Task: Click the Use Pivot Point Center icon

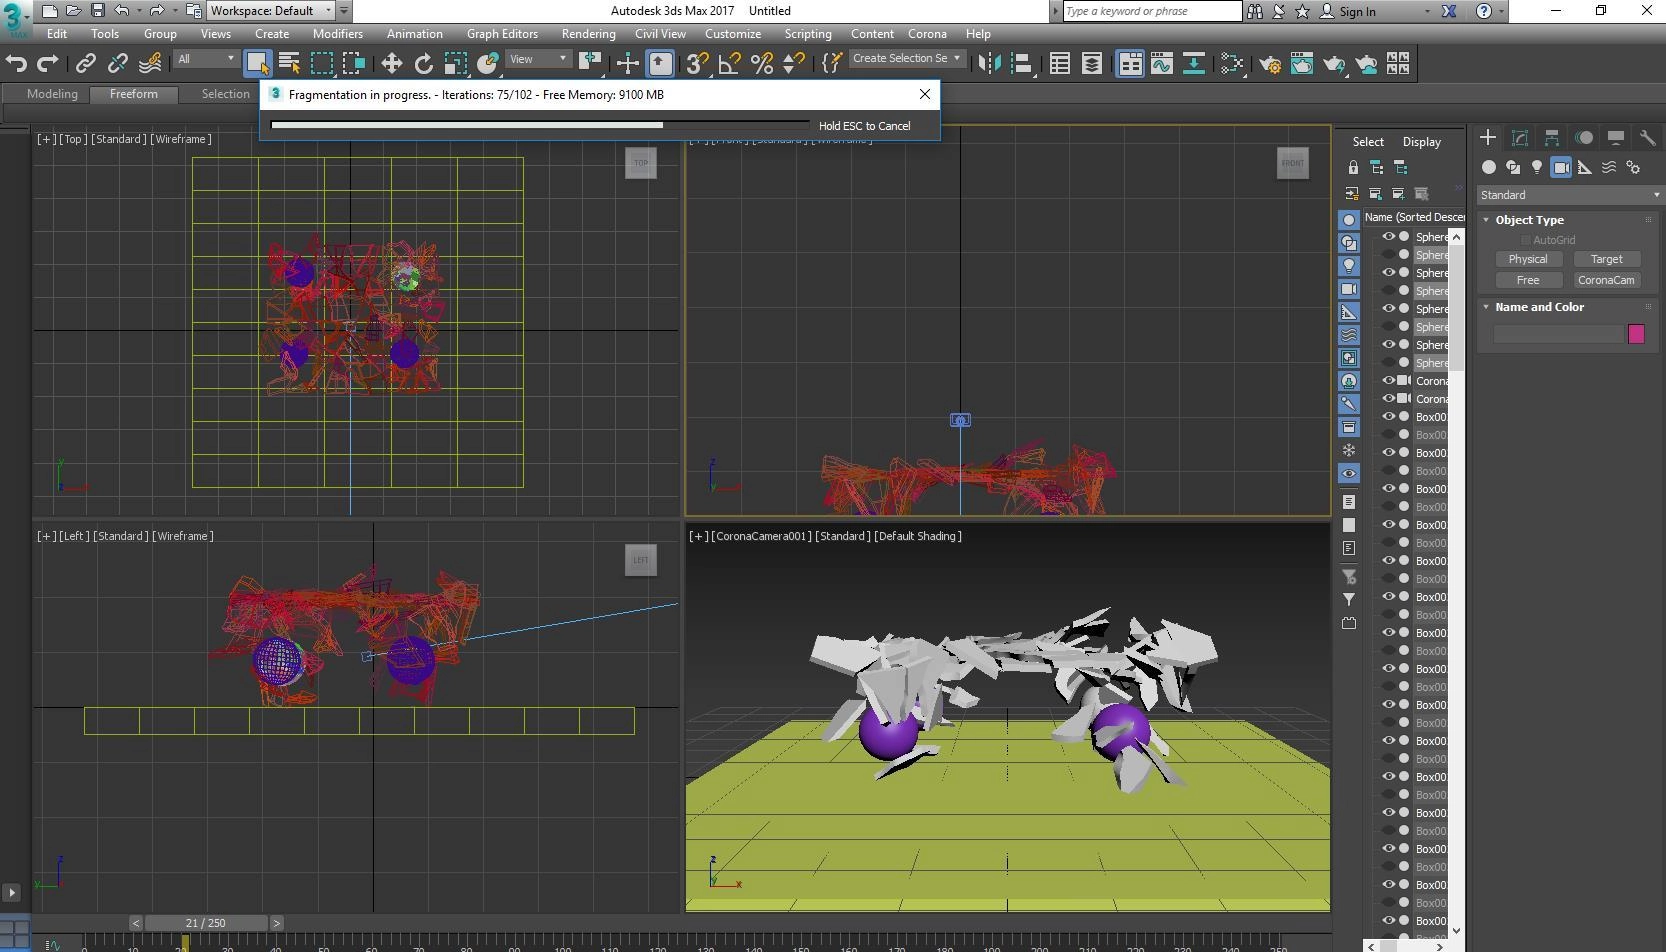Action: pyautogui.click(x=590, y=63)
